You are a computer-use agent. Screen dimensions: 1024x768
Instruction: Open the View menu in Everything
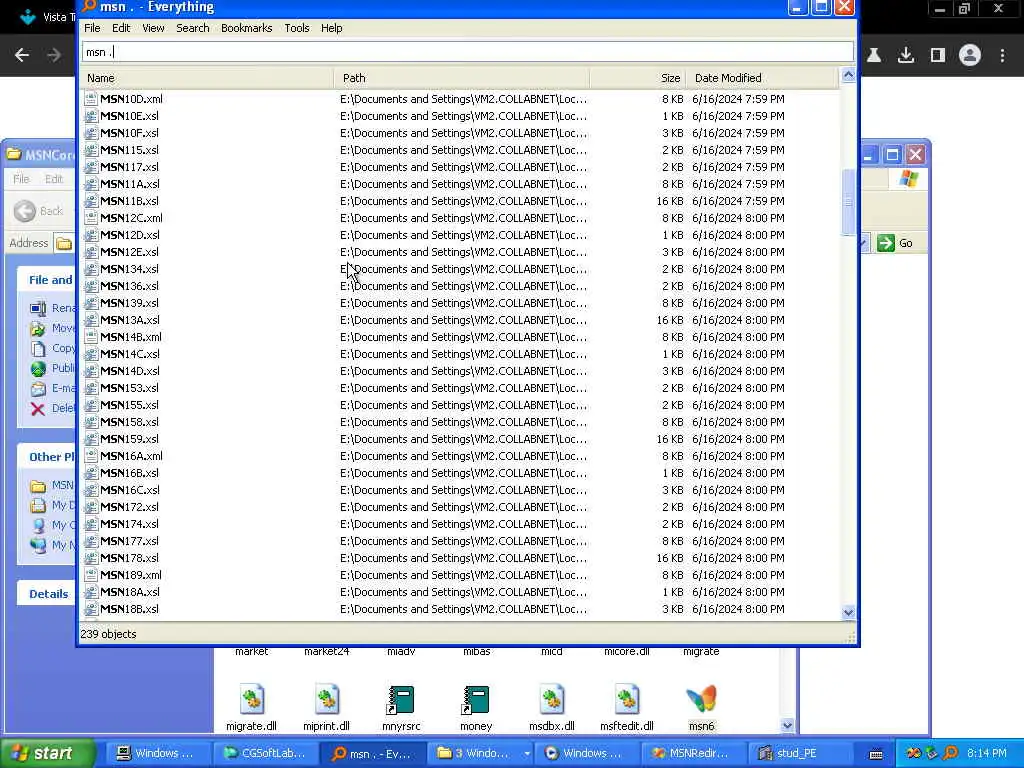pos(153,28)
